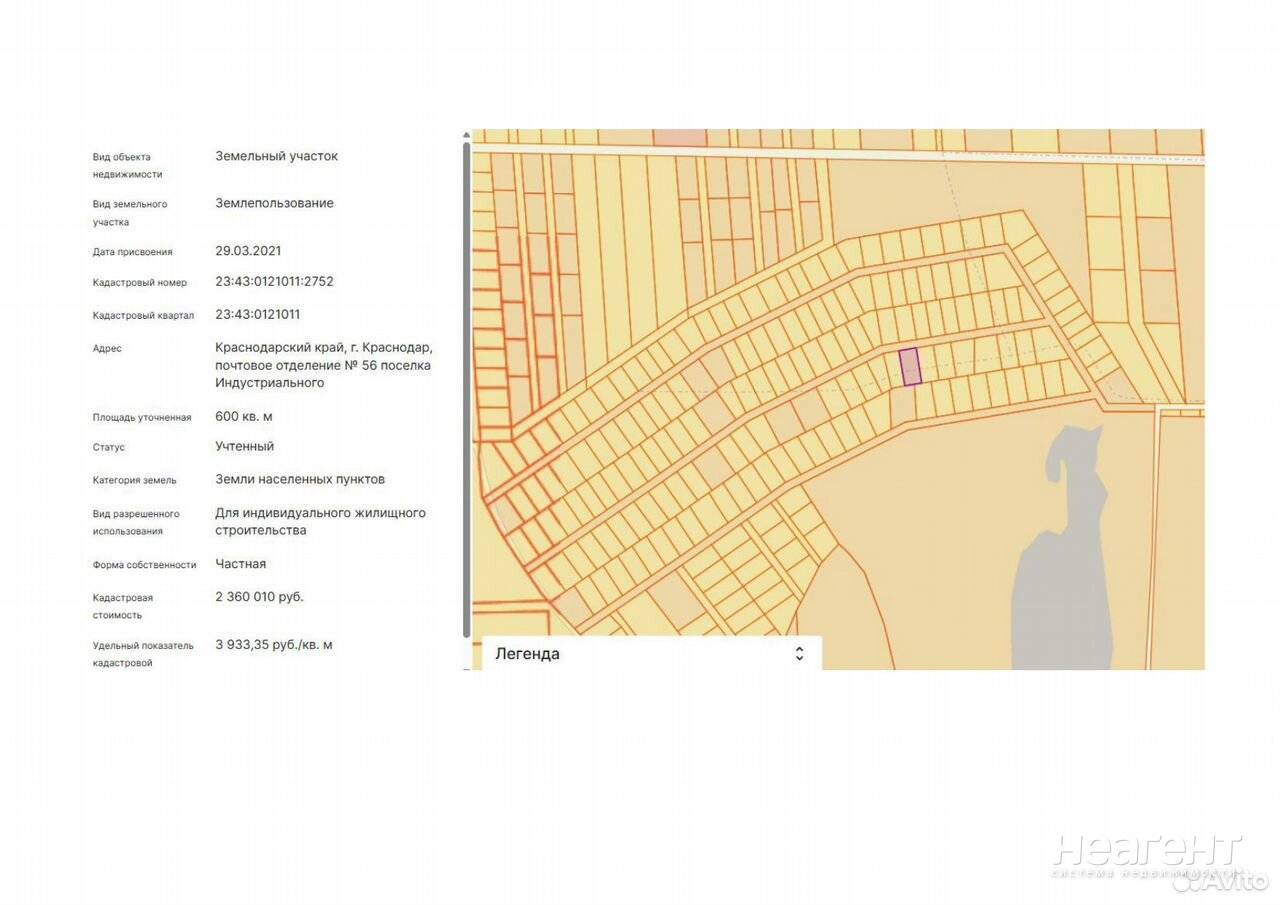Click the value "3 933,35 руб./кв. м"
The width and height of the screenshot is (1280, 905).
coord(274,645)
